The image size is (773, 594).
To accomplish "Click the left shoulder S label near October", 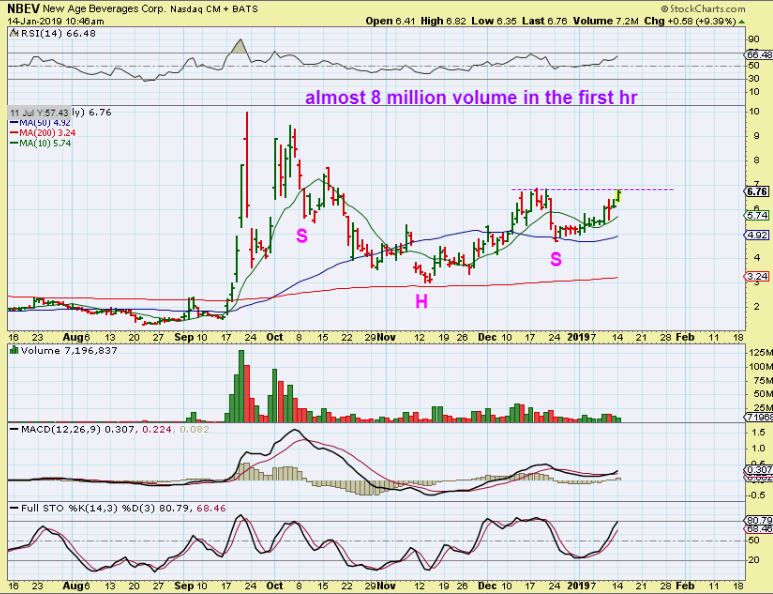I will pos(302,236).
